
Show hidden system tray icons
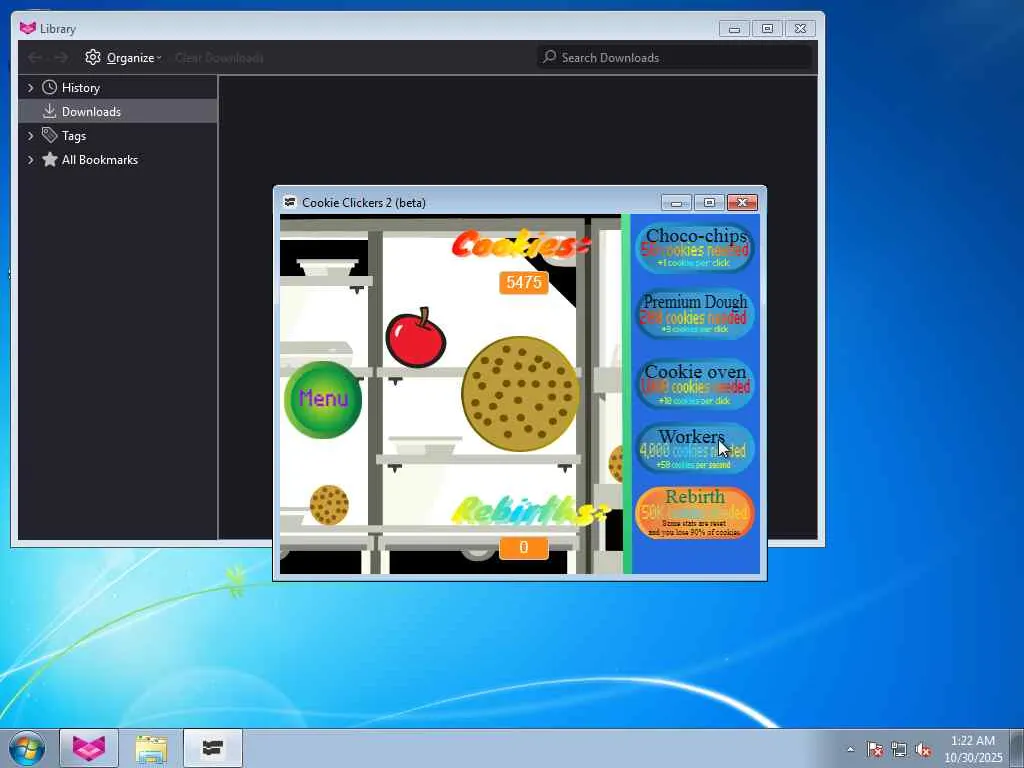850,749
